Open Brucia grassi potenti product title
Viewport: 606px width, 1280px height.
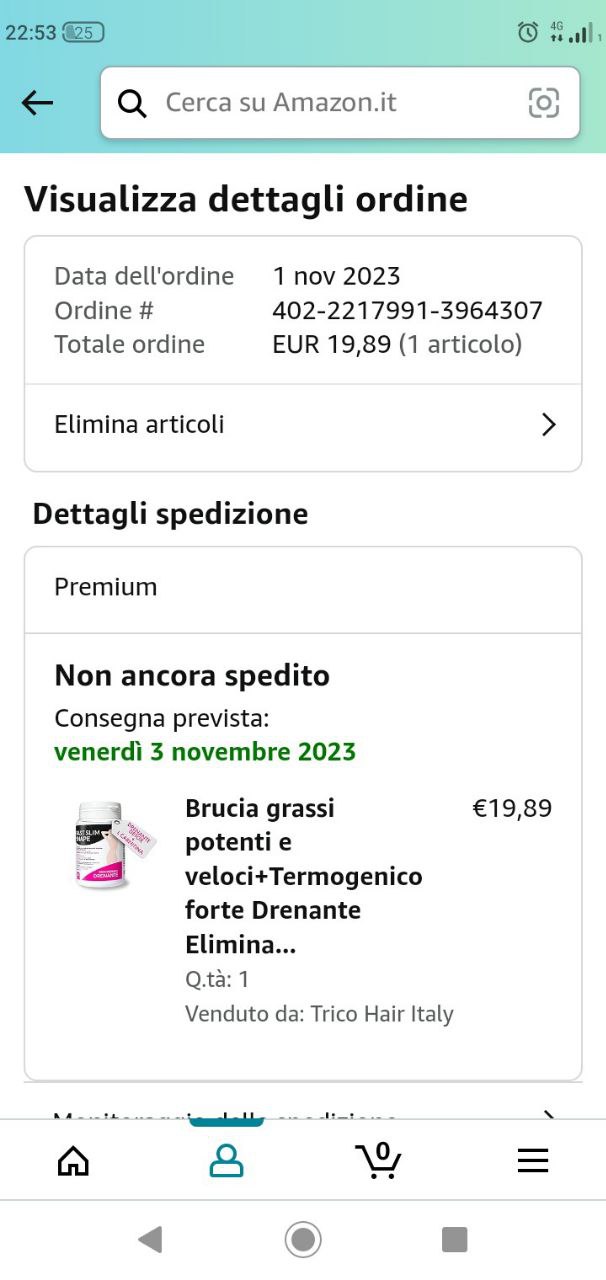[304, 876]
